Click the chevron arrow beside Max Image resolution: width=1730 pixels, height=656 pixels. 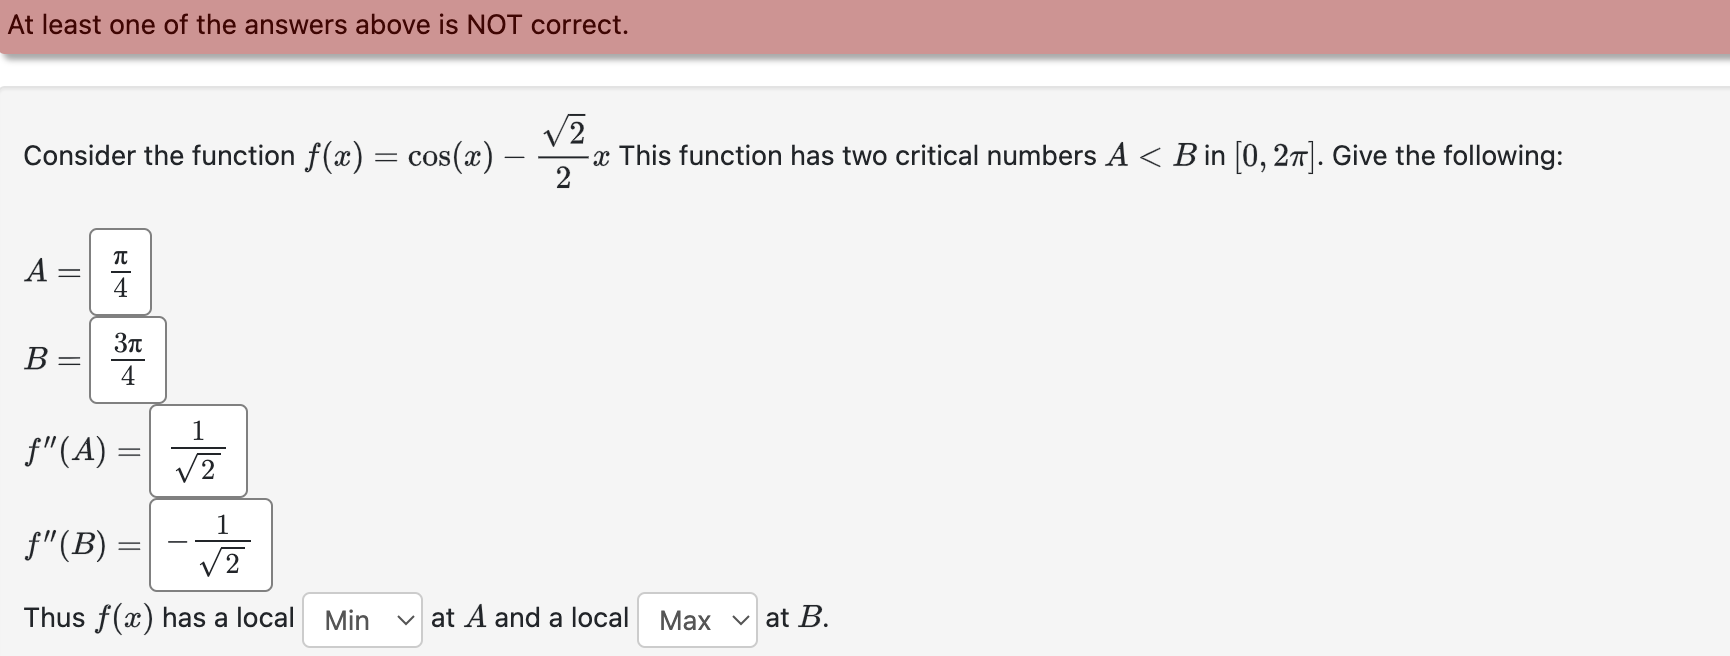[x=741, y=620]
